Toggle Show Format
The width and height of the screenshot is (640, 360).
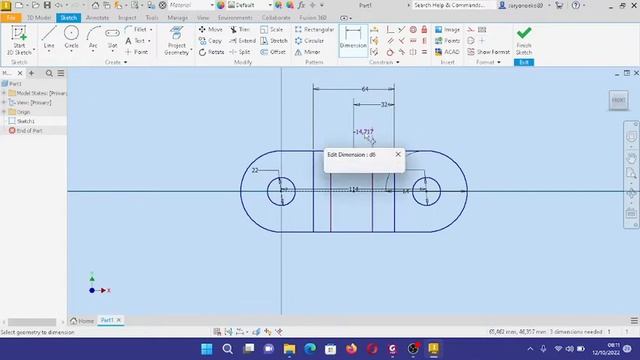489,52
